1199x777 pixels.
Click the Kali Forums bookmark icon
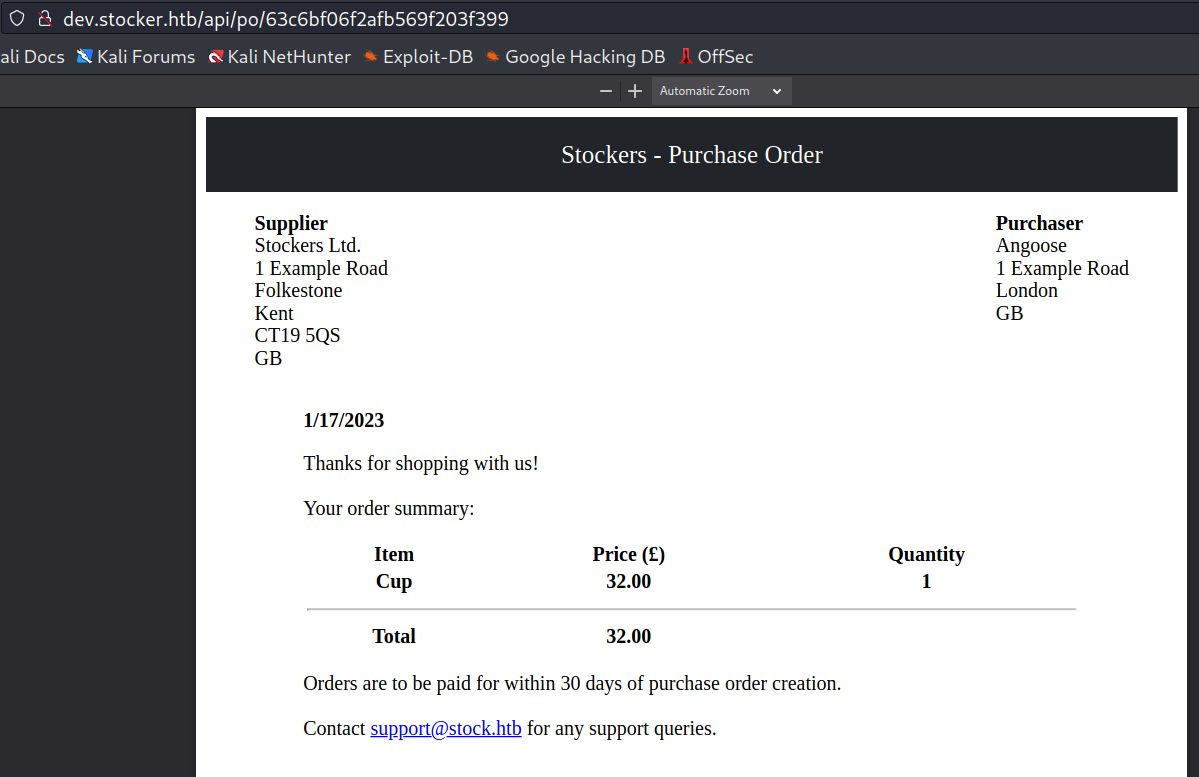(85, 57)
